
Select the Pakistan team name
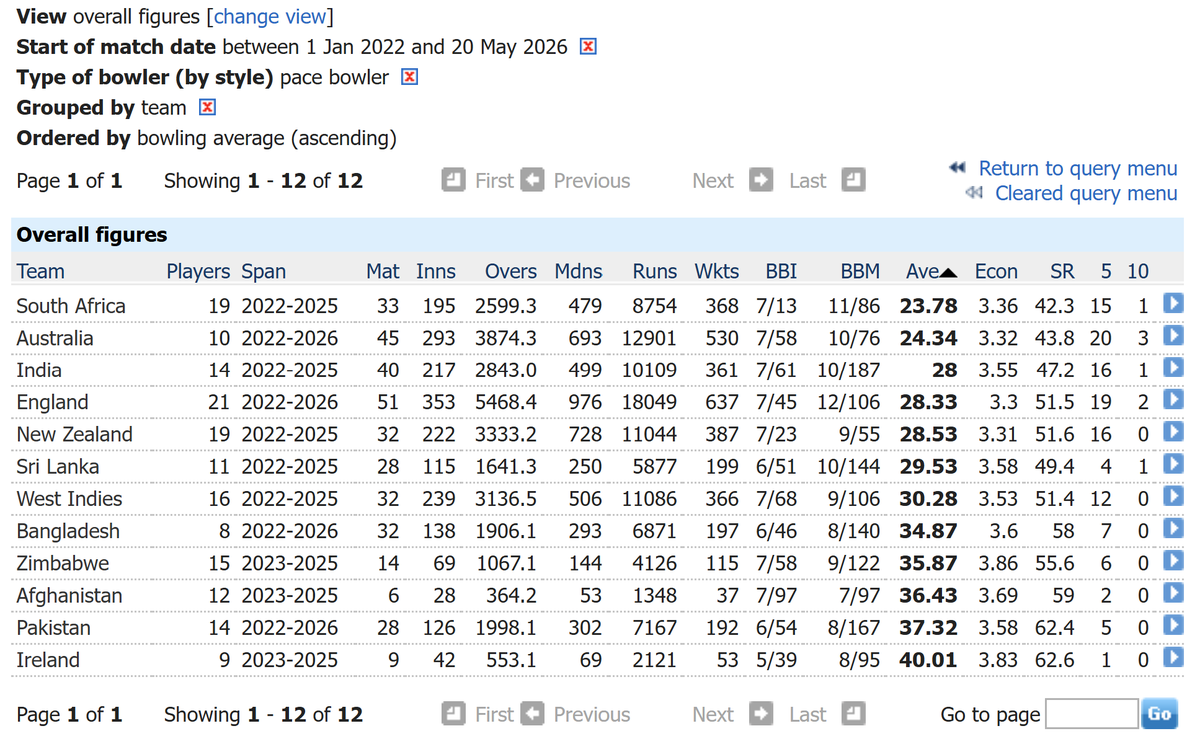53,627
